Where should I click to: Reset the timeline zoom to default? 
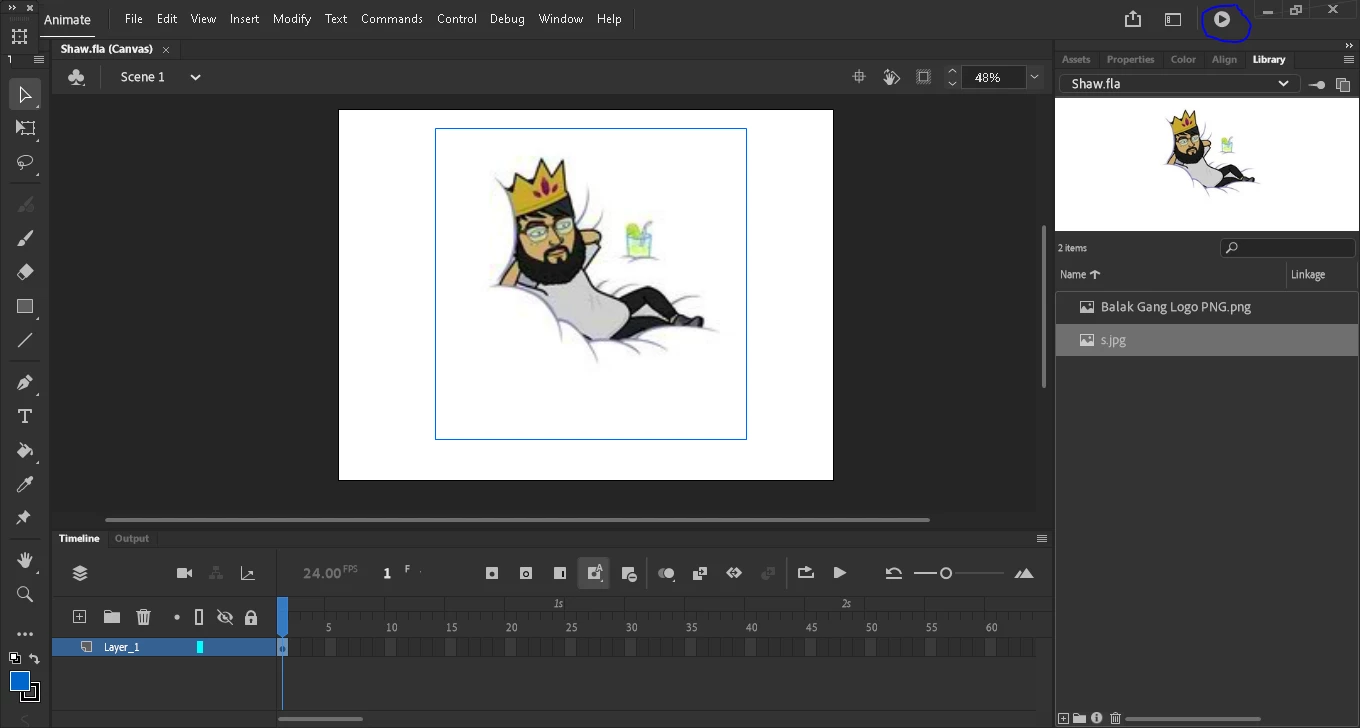click(x=893, y=573)
